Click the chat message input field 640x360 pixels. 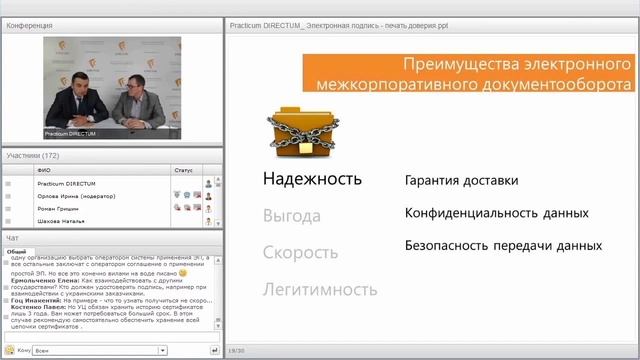tap(112, 337)
